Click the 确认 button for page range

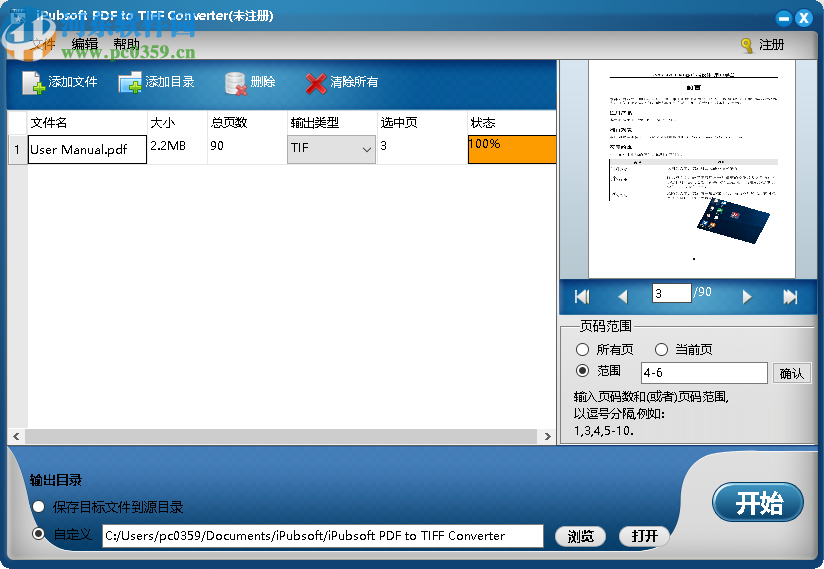click(791, 373)
